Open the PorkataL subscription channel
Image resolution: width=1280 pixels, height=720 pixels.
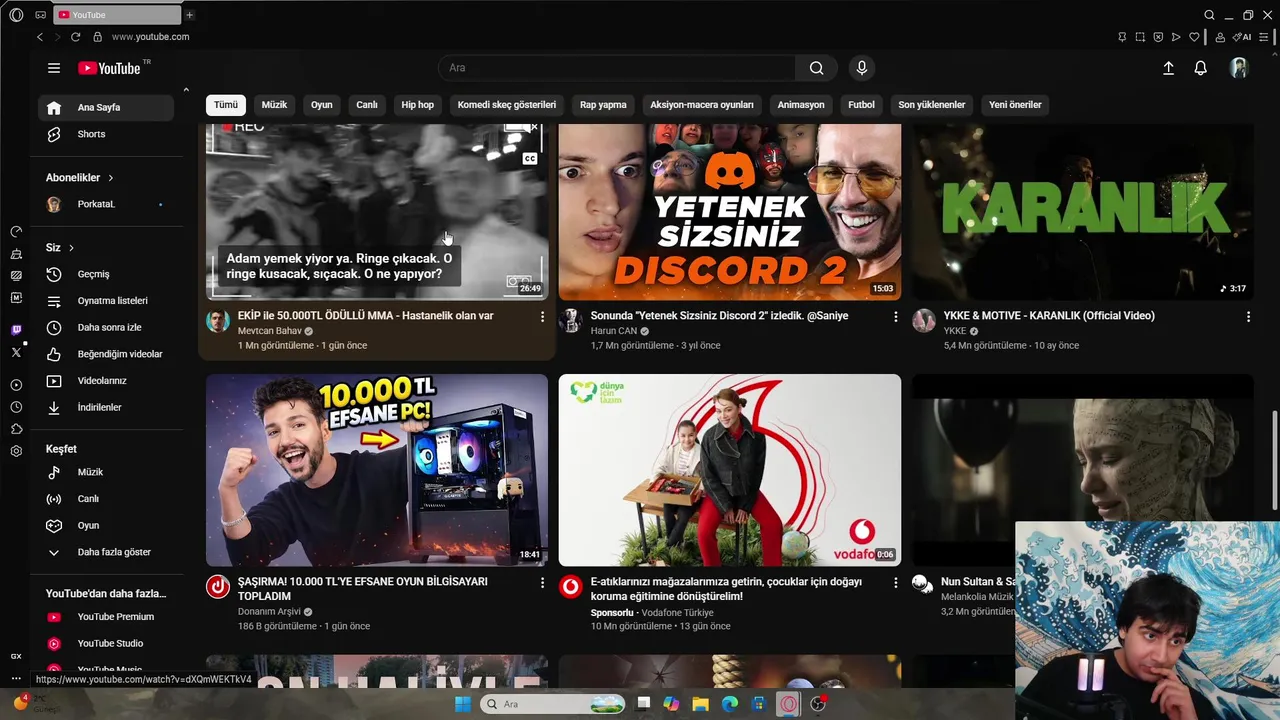coord(106,204)
